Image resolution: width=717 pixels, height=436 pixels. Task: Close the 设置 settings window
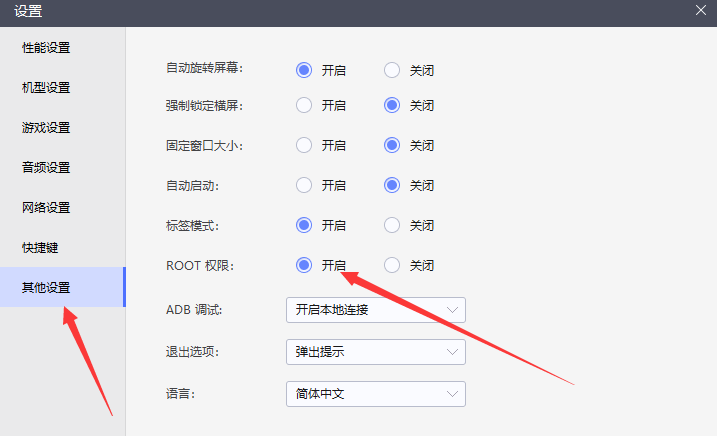(701, 10)
